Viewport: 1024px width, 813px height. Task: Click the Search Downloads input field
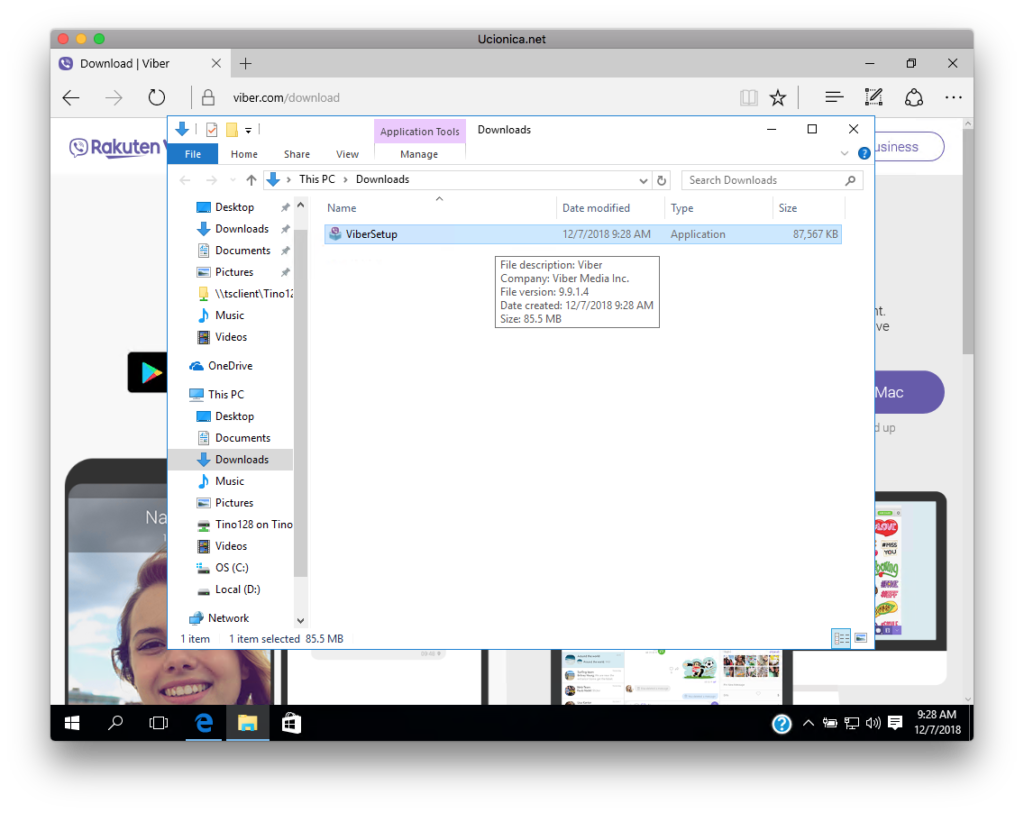(765, 180)
